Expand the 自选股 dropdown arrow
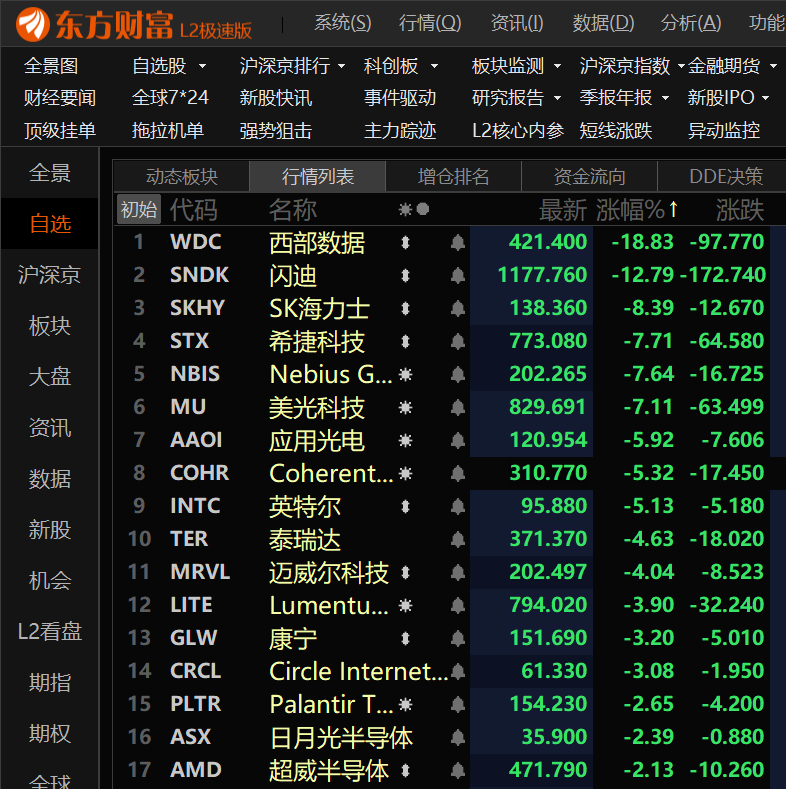Image resolution: width=786 pixels, height=789 pixels. (x=202, y=66)
